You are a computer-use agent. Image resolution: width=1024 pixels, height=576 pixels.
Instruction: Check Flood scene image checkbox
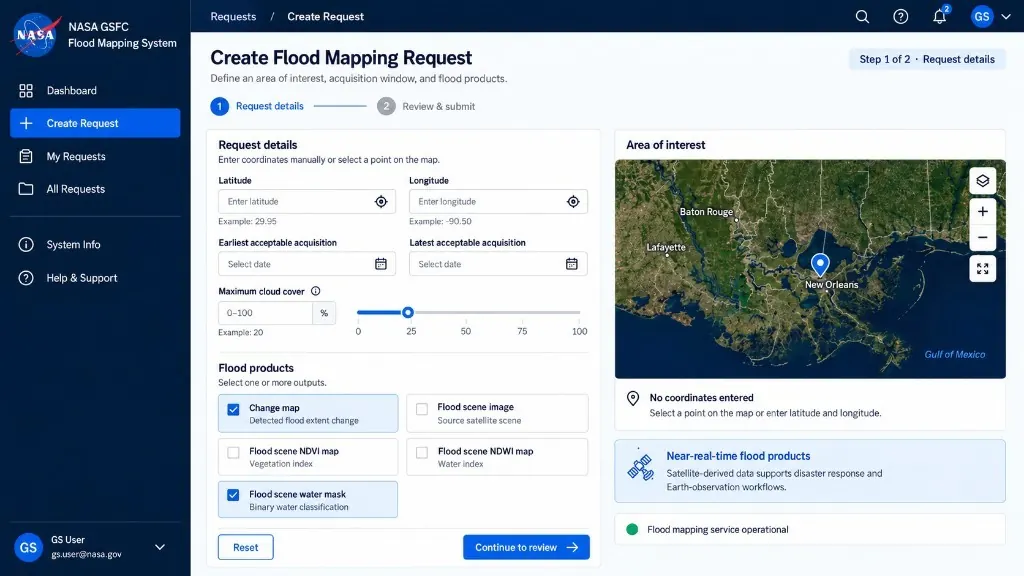(422, 409)
